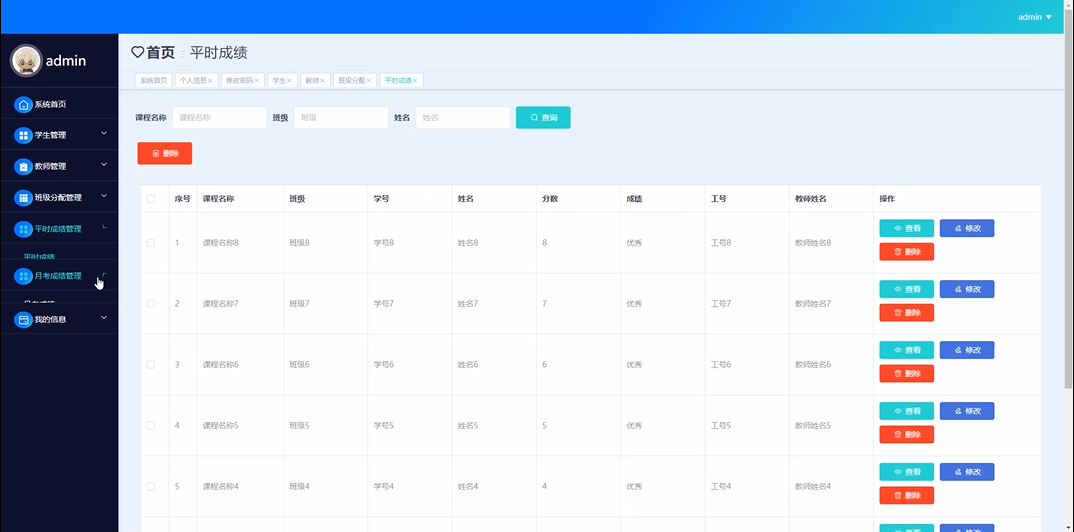The width and height of the screenshot is (1074, 532).
Task: View record 课程名称8 with 查看 button
Action: [x=906, y=229]
